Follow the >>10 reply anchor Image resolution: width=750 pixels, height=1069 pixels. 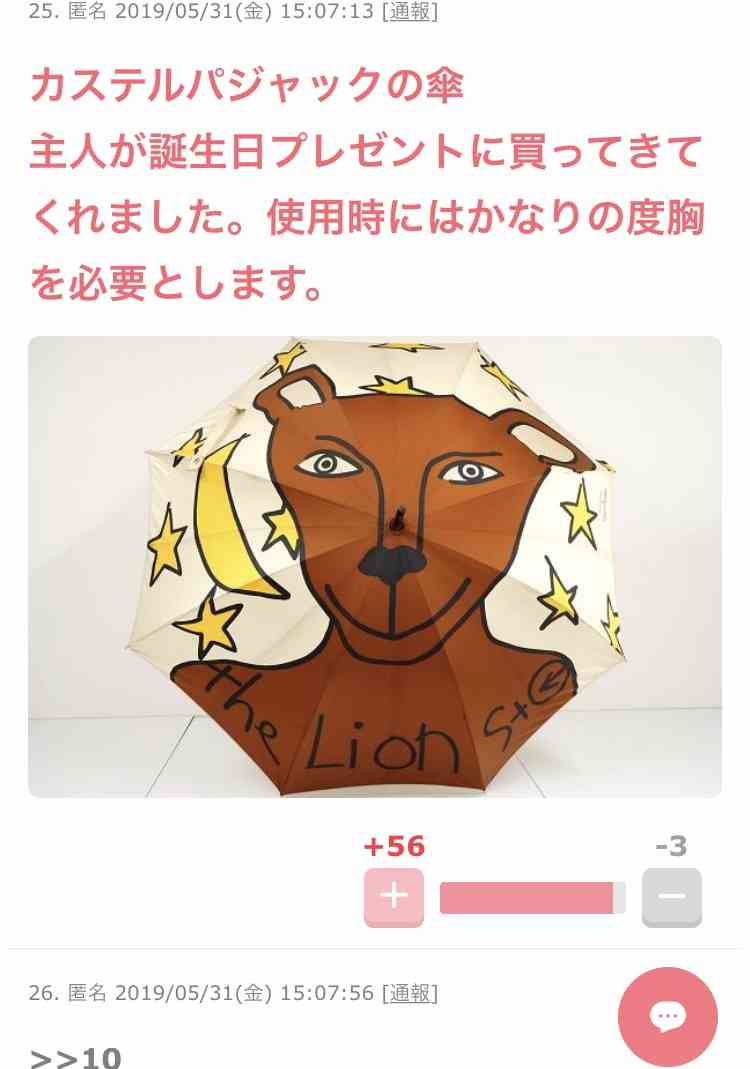pos(76,1057)
